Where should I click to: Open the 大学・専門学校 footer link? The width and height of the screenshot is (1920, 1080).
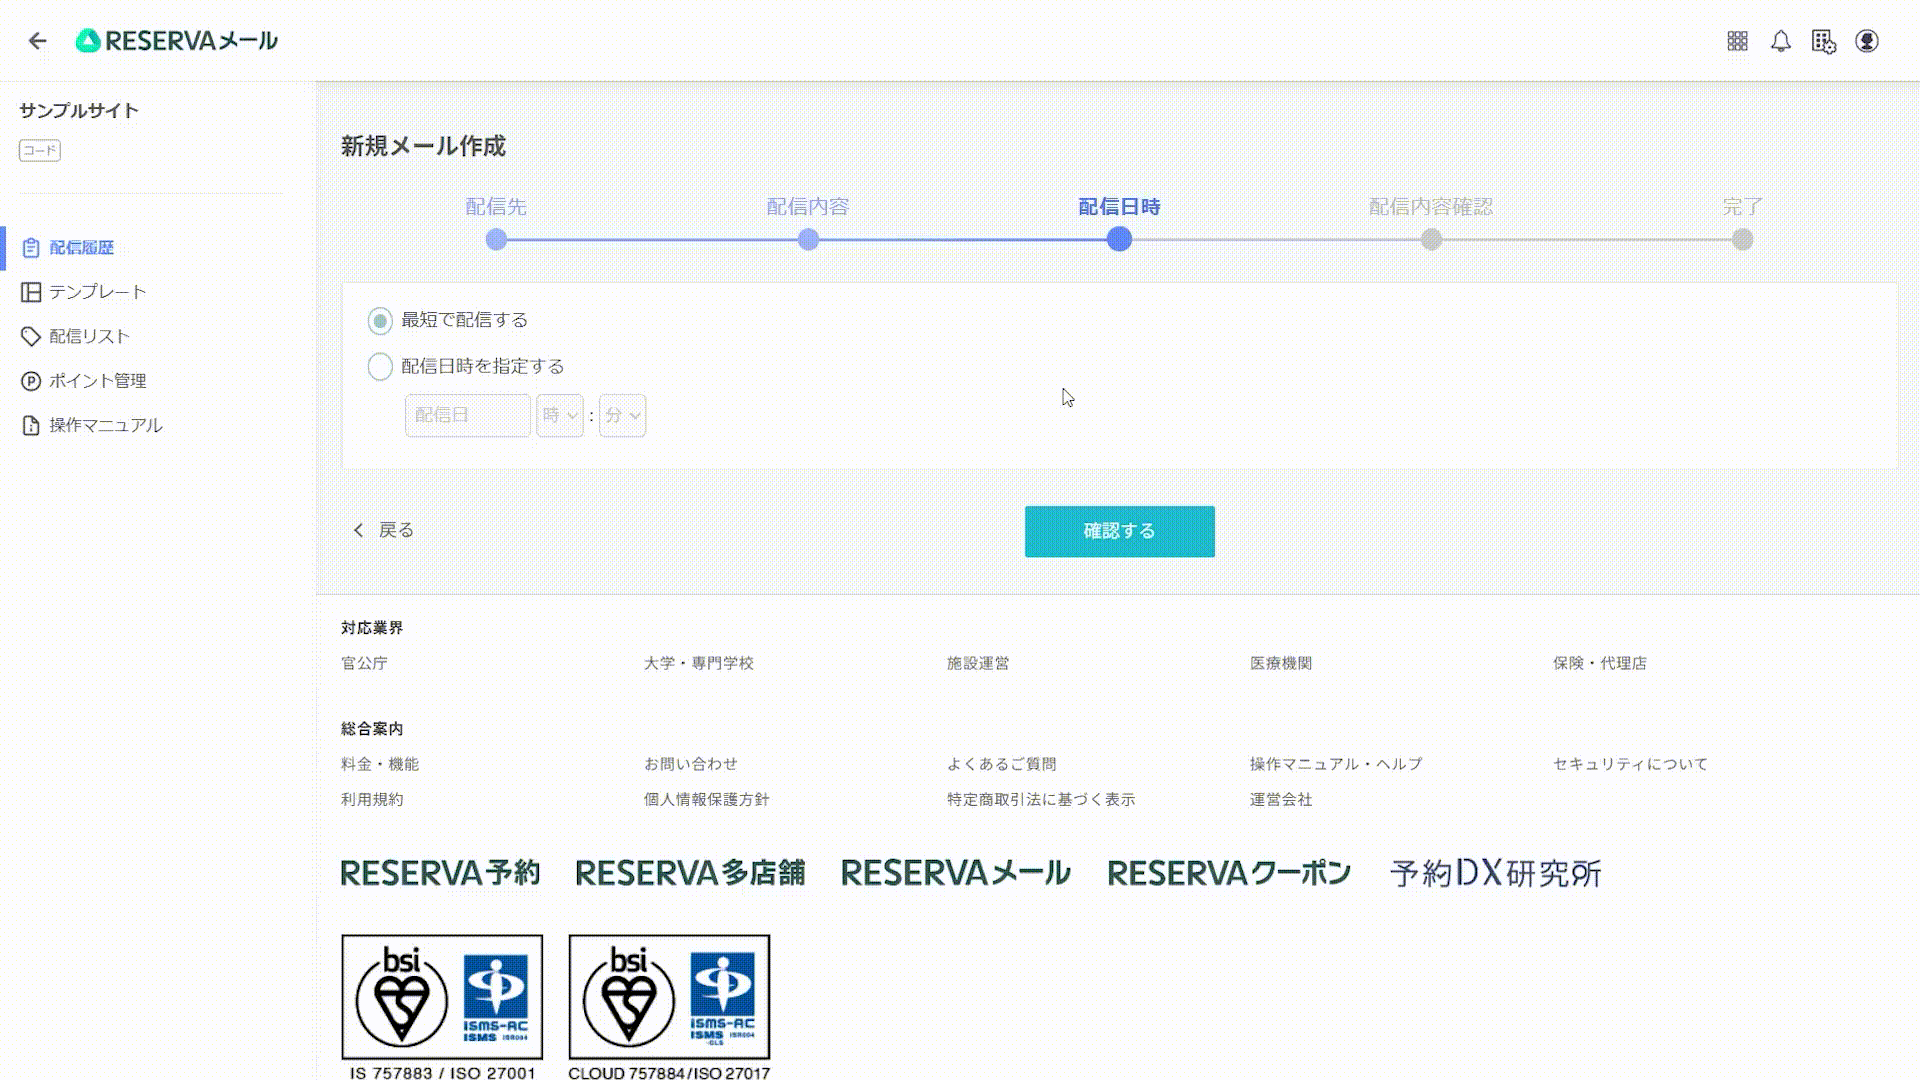(x=698, y=663)
